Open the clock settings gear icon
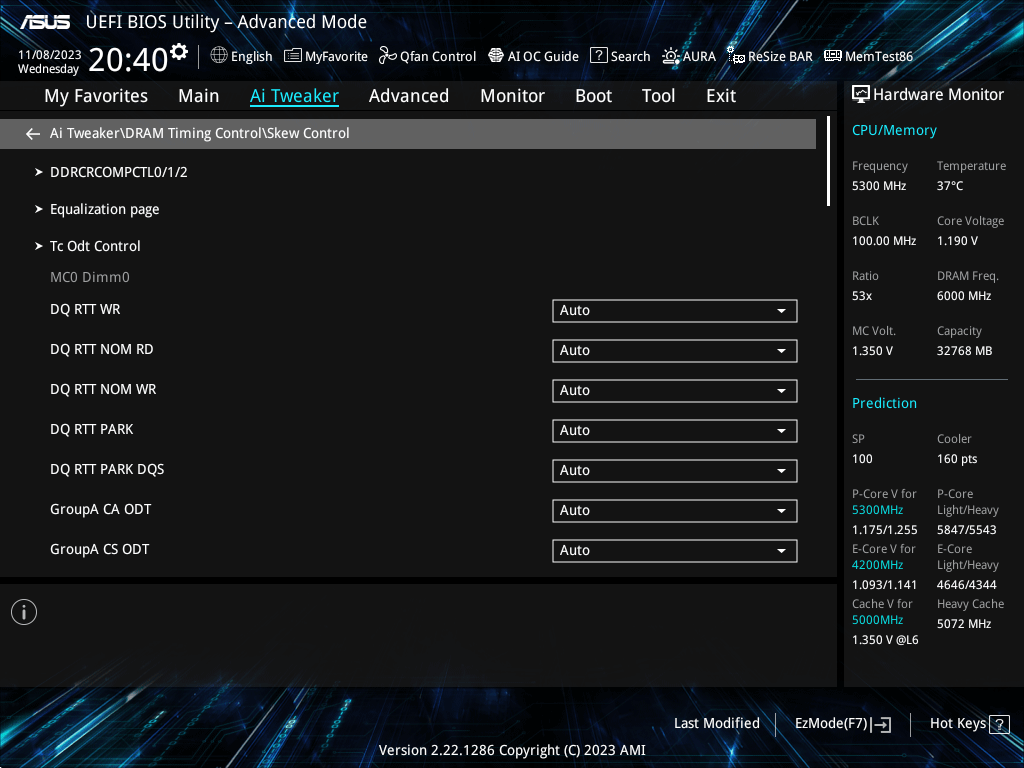The width and height of the screenshot is (1024, 768). tap(178, 52)
